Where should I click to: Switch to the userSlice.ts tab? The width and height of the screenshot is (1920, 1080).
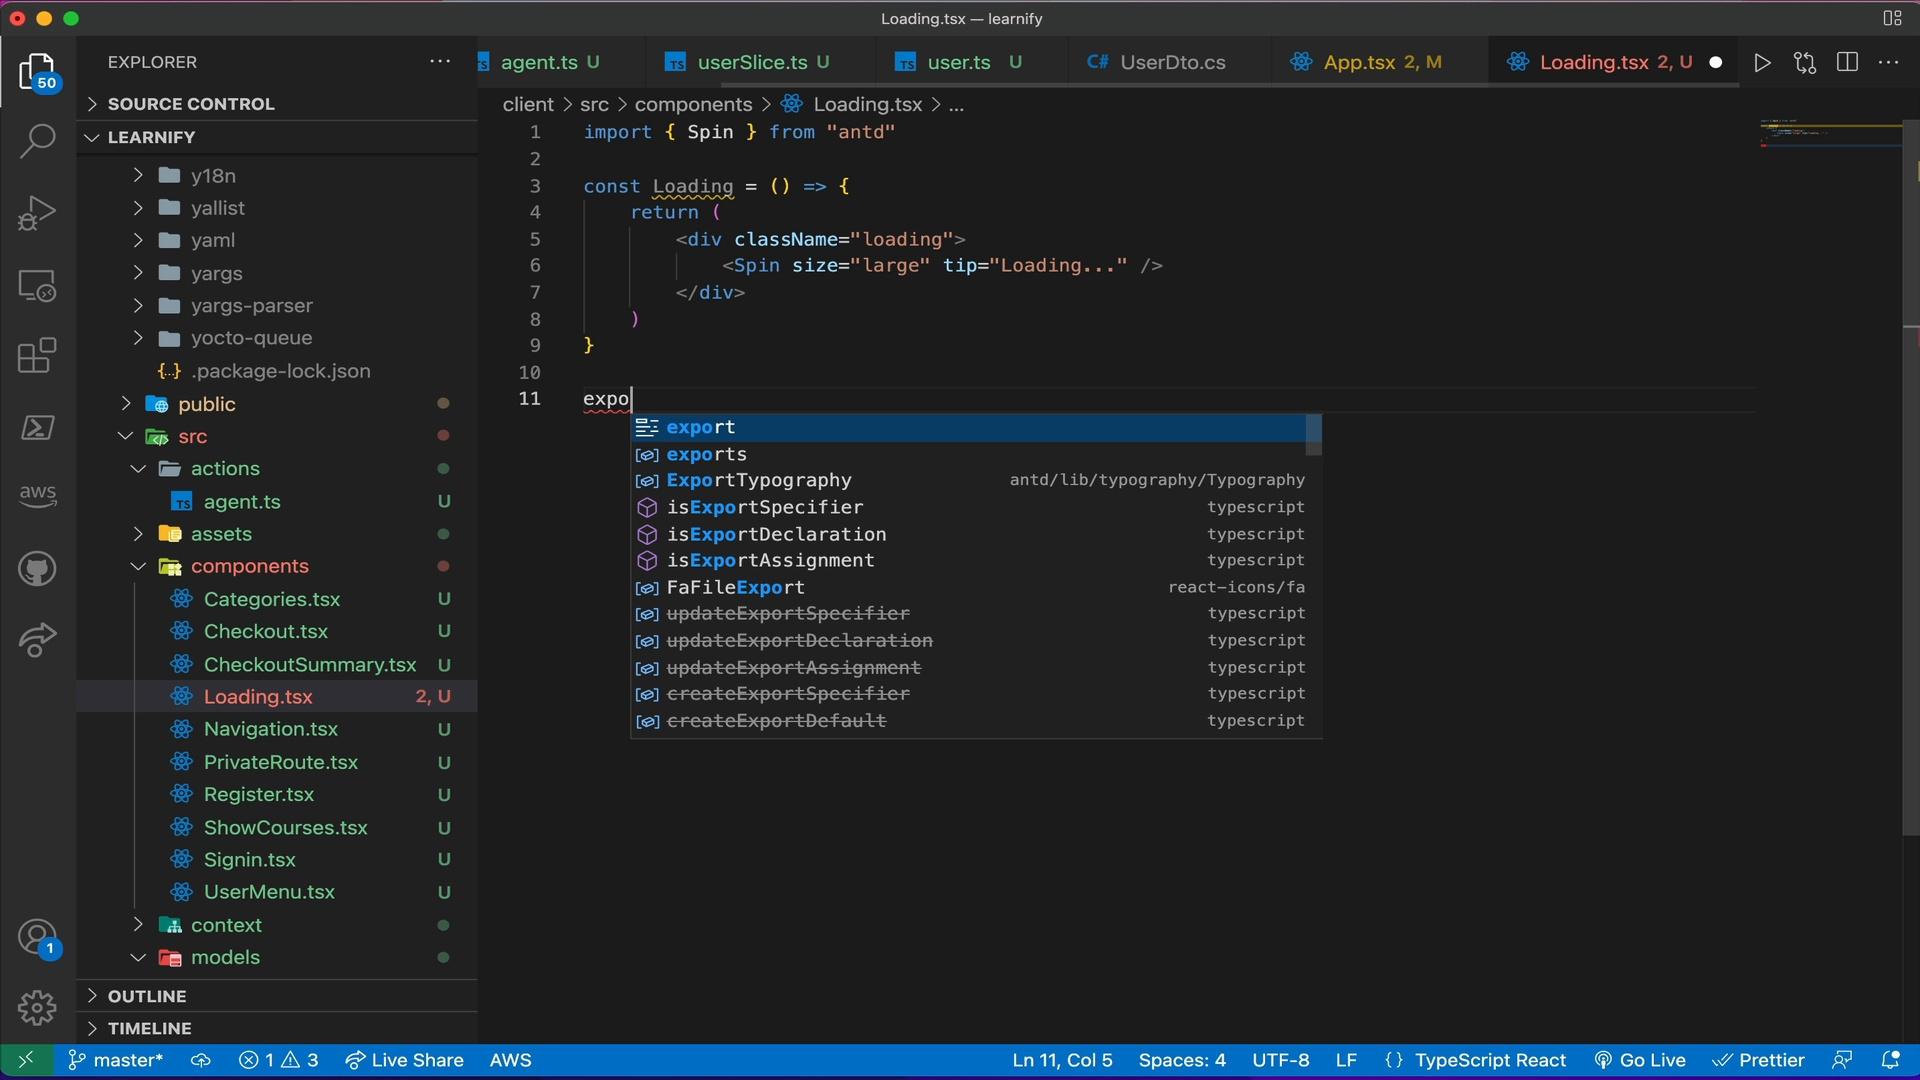(x=752, y=62)
